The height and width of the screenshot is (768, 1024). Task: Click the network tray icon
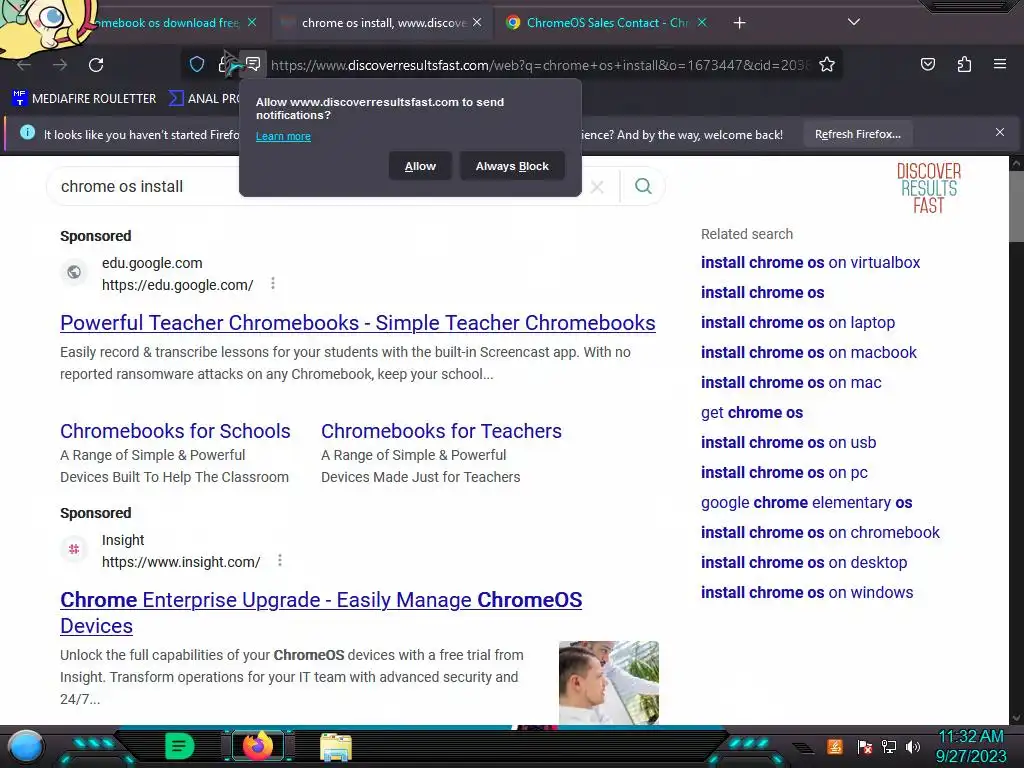(x=889, y=746)
